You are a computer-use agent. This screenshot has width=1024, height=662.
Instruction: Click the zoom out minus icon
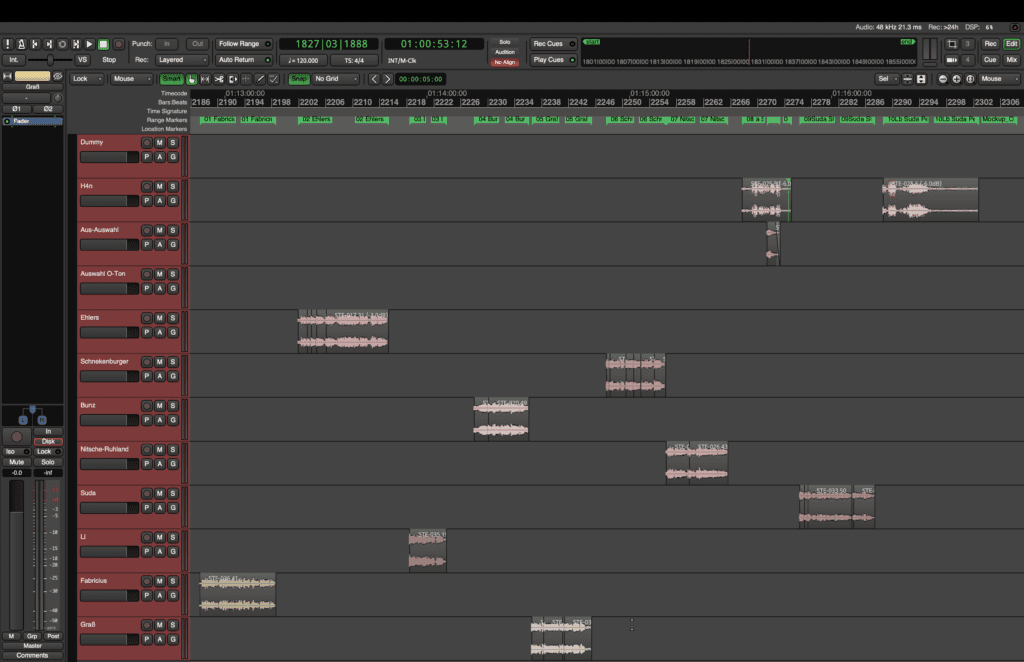pos(942,79)
